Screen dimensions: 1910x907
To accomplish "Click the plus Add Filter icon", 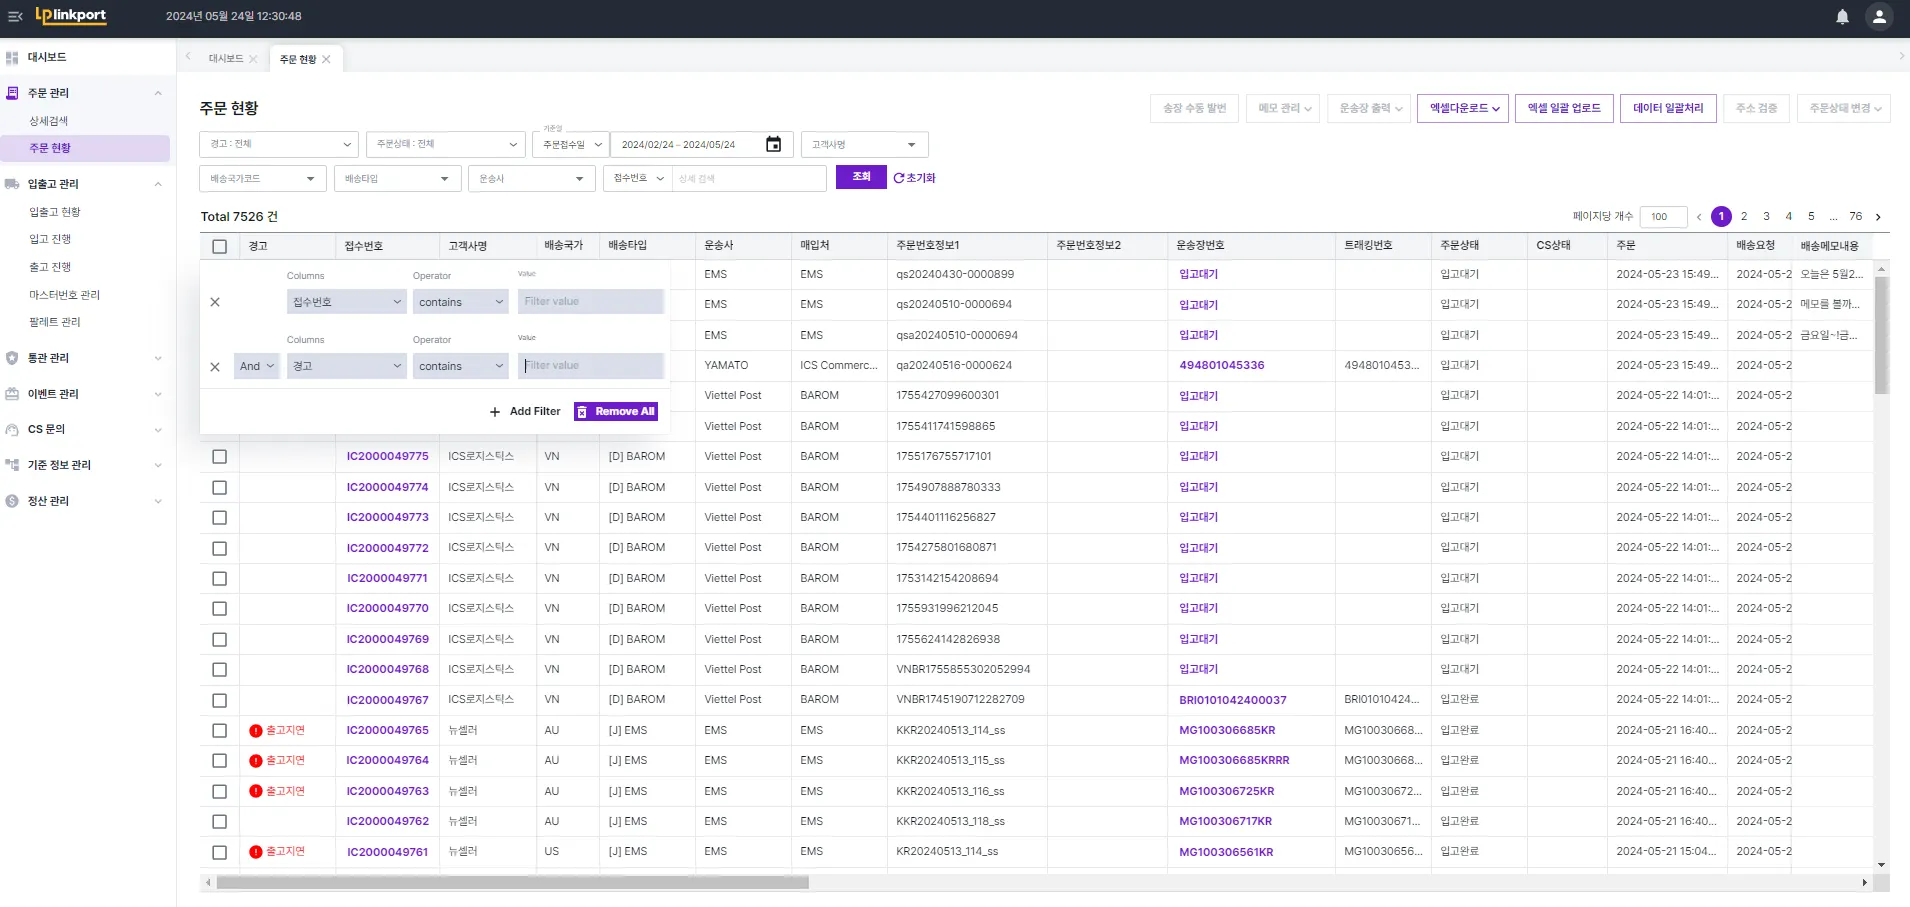I will (495, 412).
